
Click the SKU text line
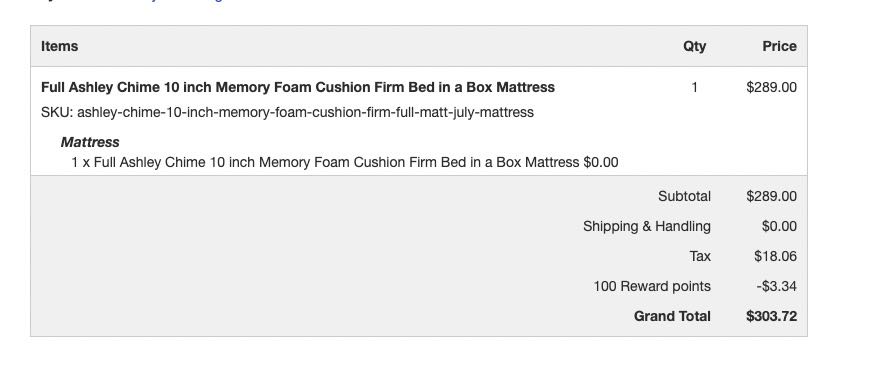click(x=287, y=113)
